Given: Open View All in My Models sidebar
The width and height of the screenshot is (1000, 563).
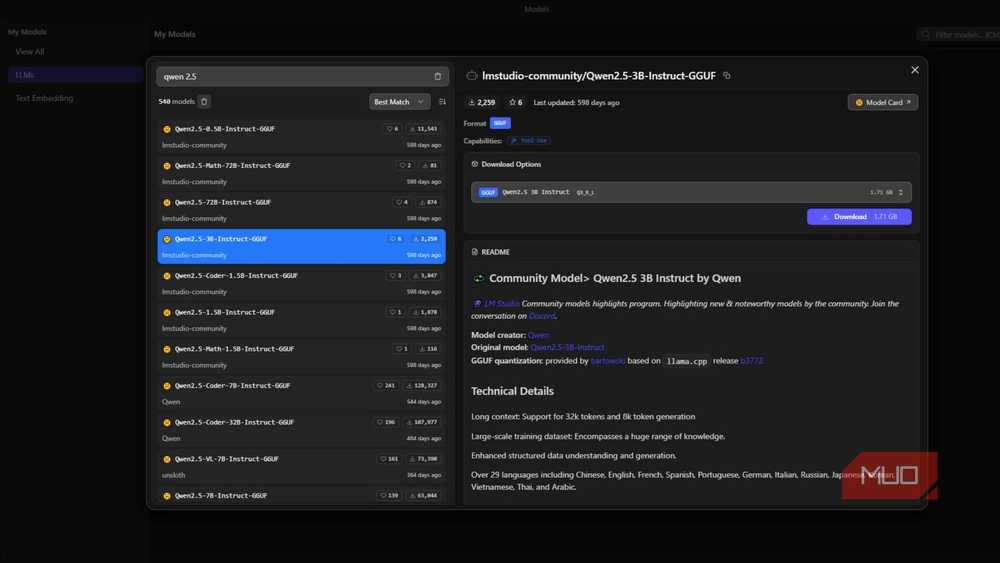Looking at the screenshot, I should (30, 52).
